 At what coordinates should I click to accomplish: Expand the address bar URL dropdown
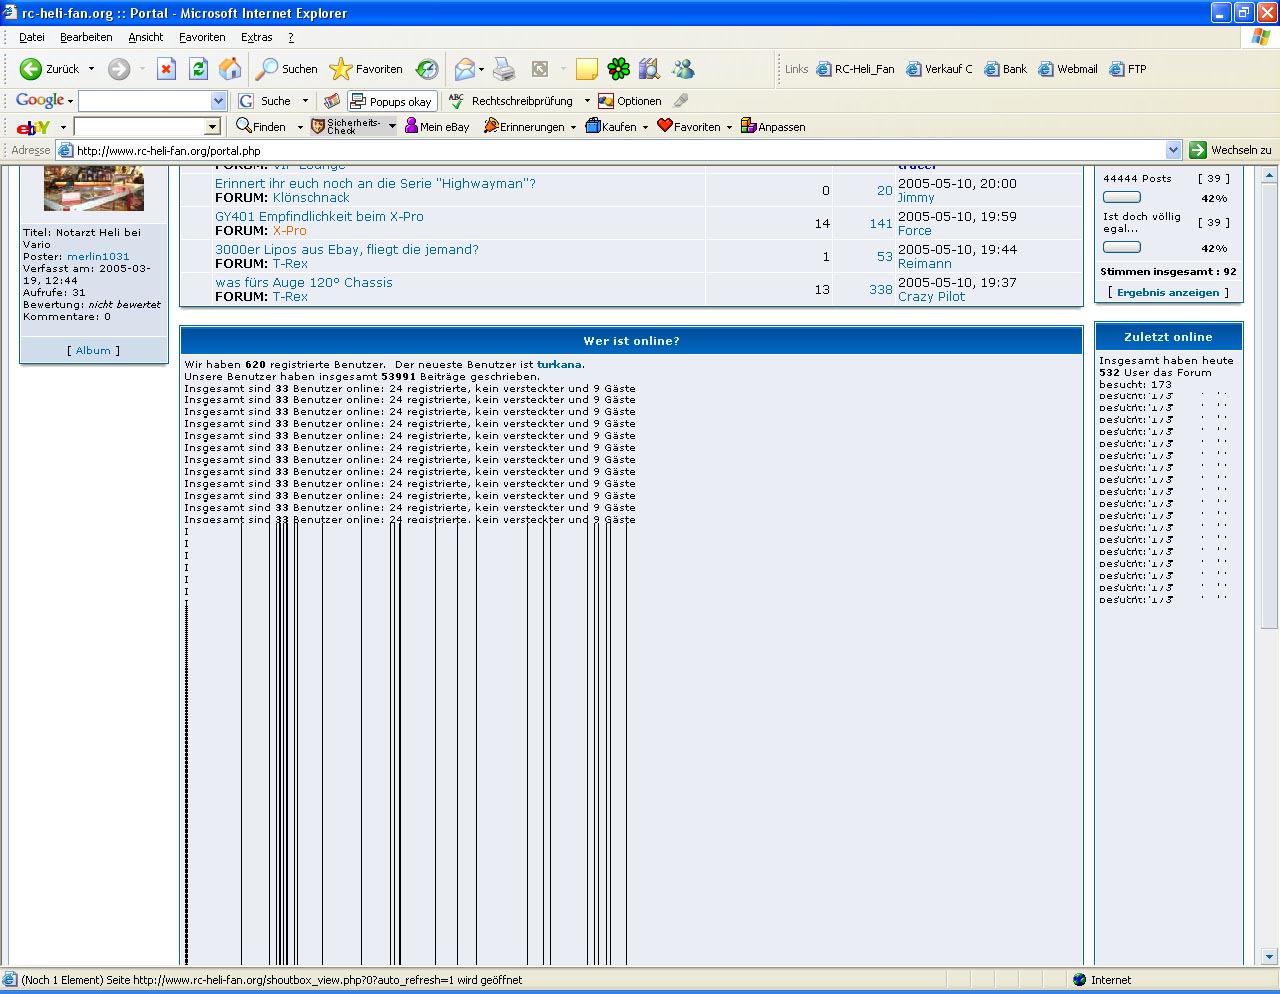pos(1174,150)
